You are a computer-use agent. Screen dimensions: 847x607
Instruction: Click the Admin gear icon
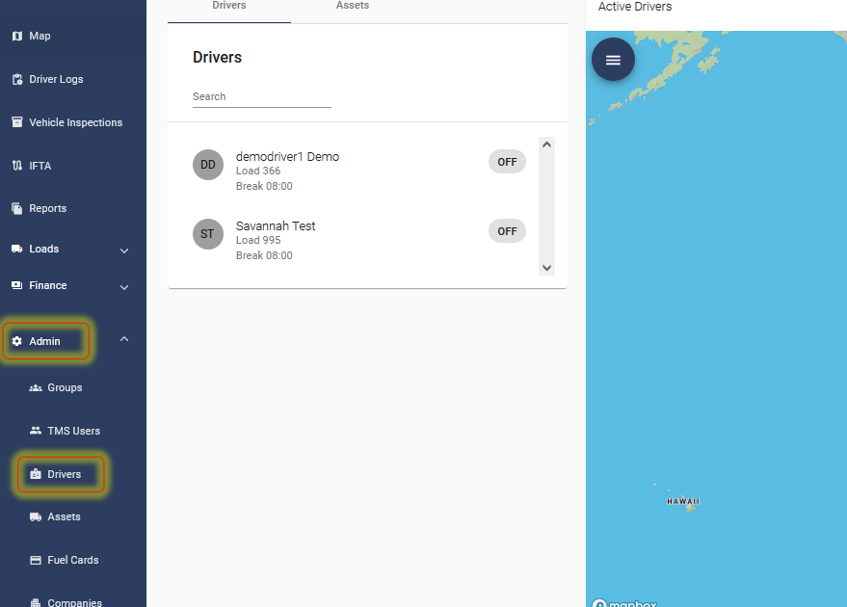(x=17, y=341)
